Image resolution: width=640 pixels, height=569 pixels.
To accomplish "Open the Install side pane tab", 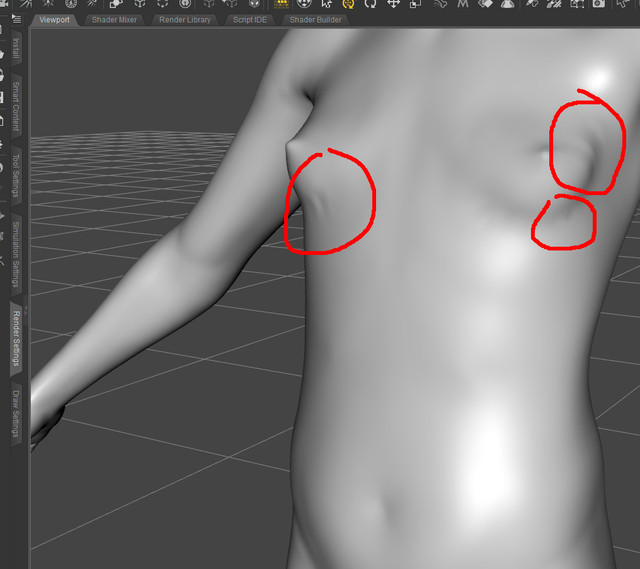I will click(16, 49).
